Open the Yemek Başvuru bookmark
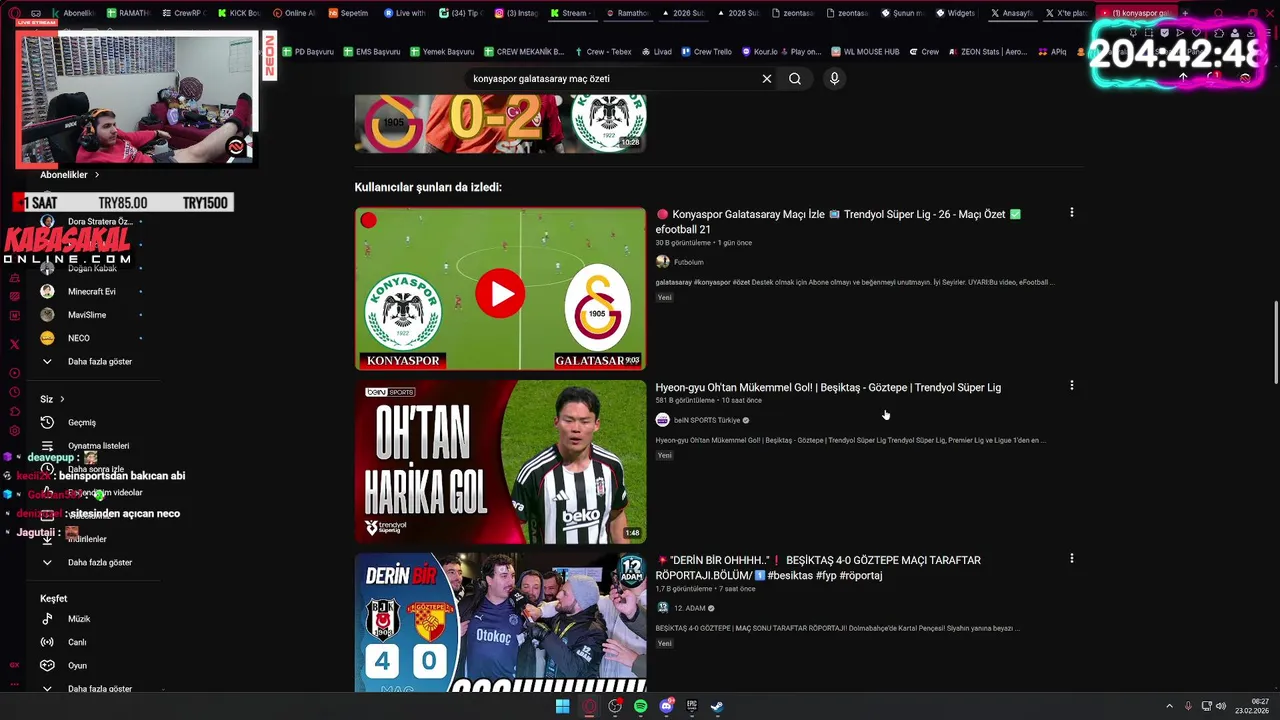 point(441,52)
